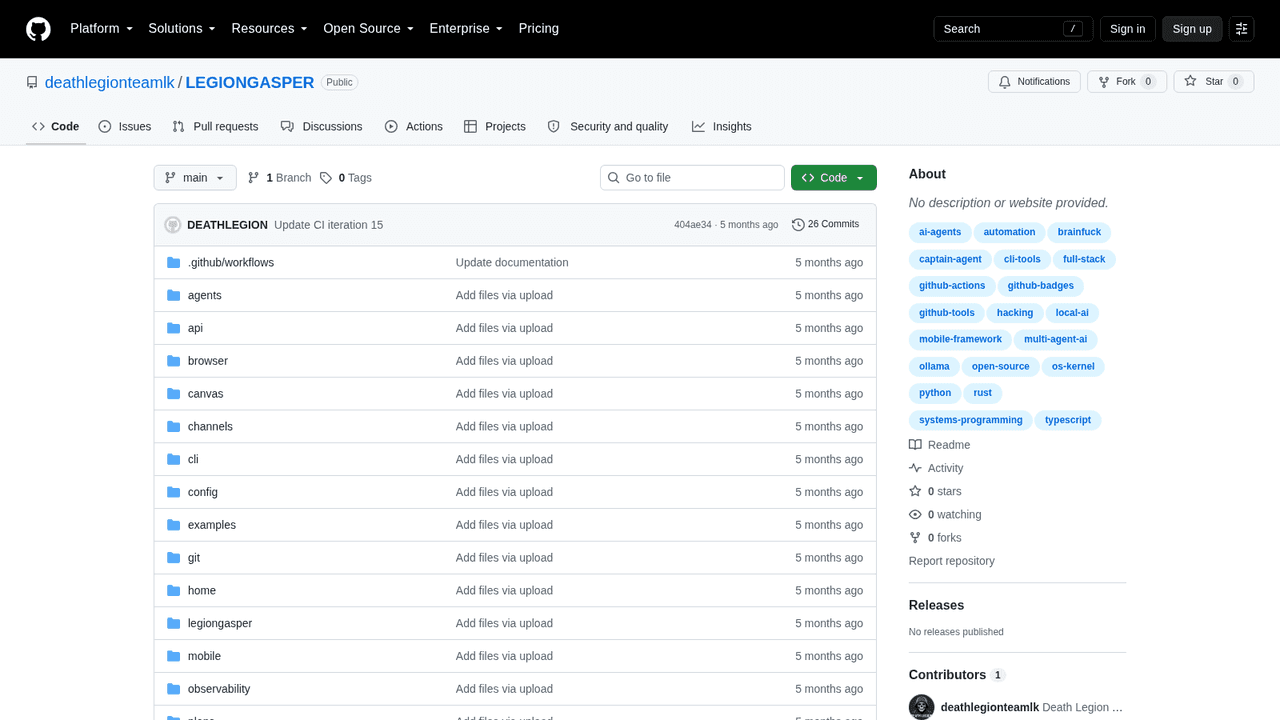Click the top Search box
The height and width of the screenshot is (720, 1280).
(1013, 29)
